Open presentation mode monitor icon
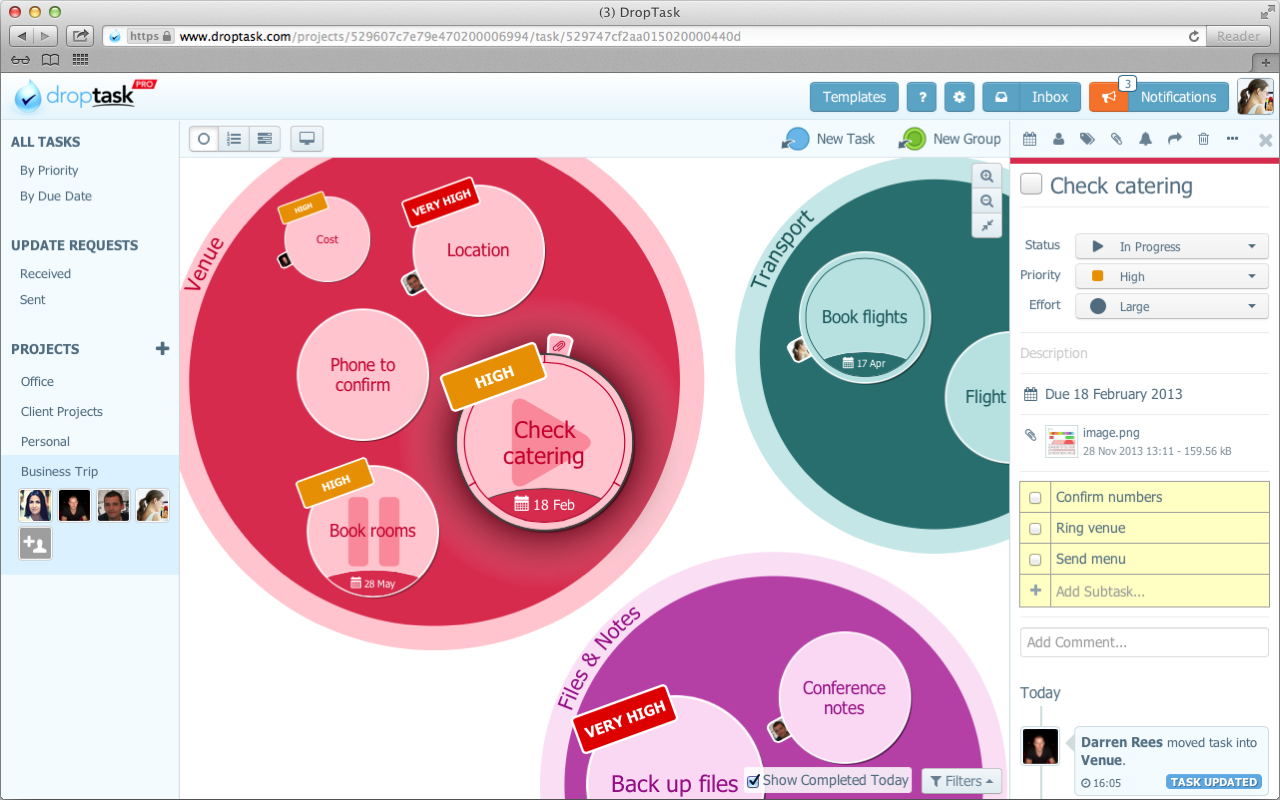Image resolution: width=1280 pixels, height=800 pixels. click(x=306, y=138)
